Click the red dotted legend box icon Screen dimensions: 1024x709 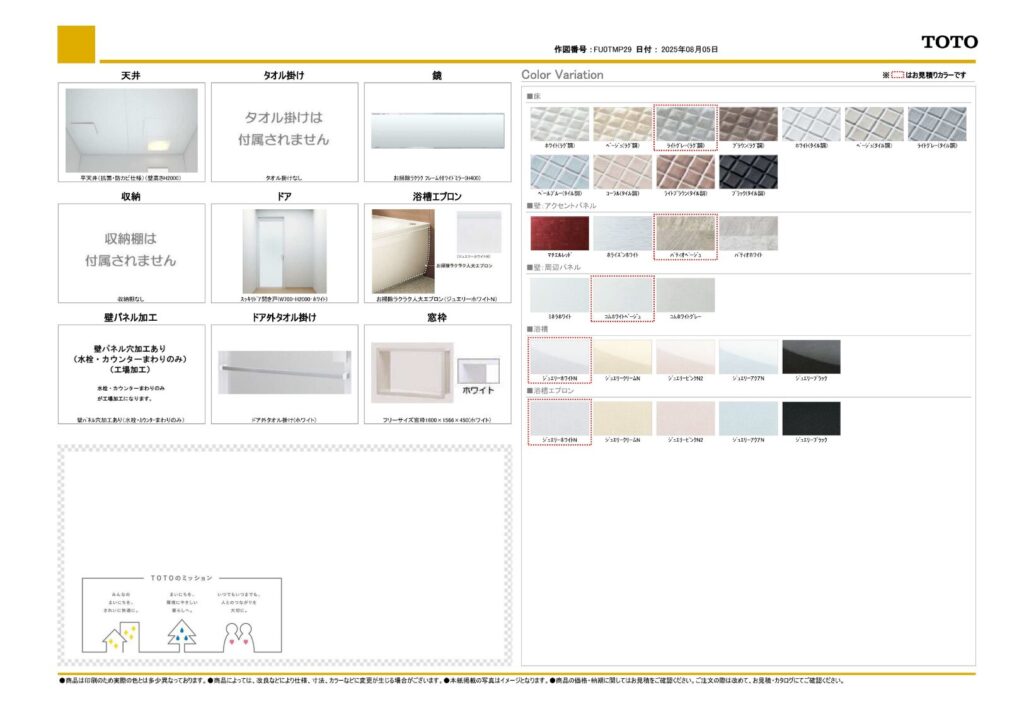897,75
